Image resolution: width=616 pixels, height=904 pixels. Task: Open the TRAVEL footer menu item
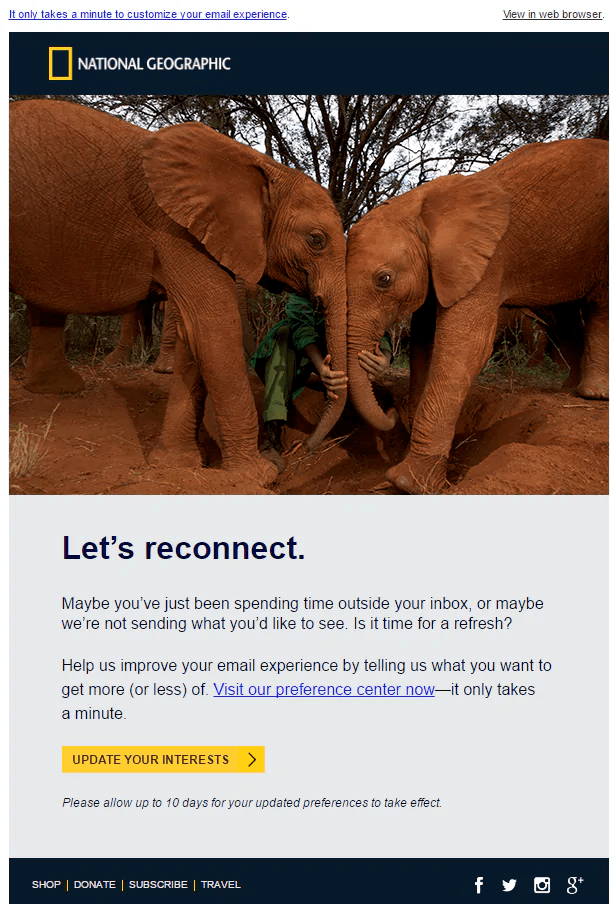point(221,884)
